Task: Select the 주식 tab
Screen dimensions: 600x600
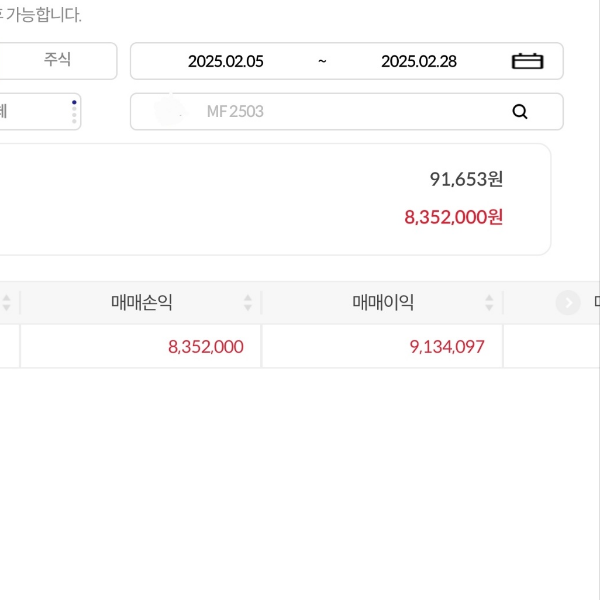Action: tap(57, 60)
